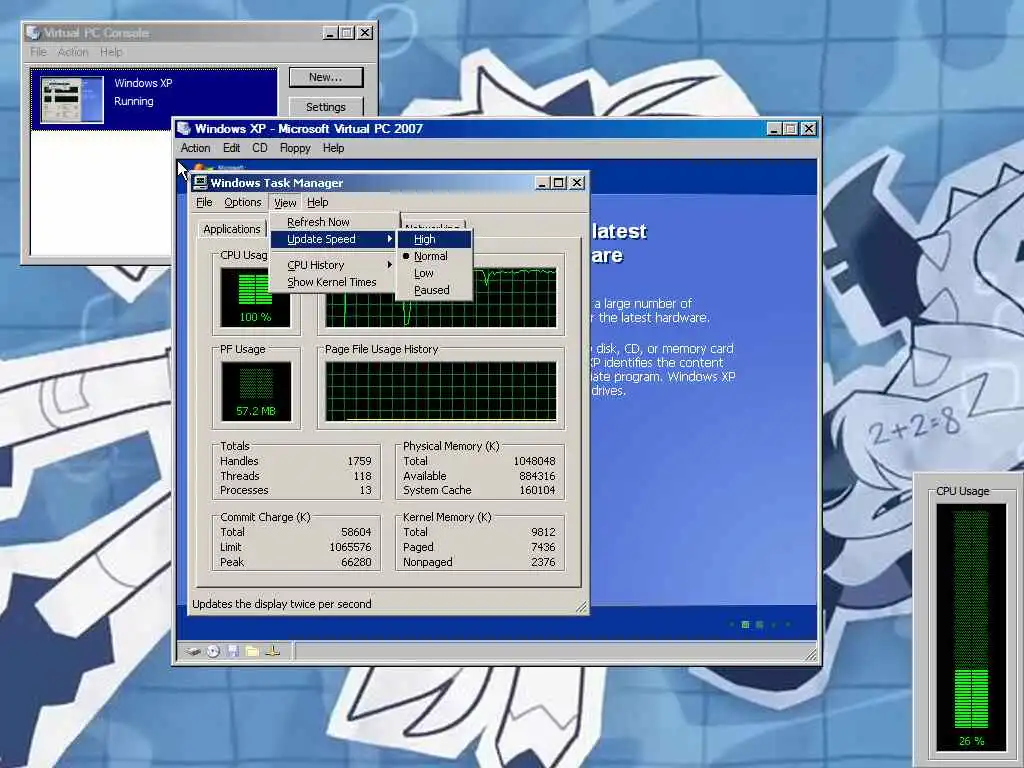This screenshot has height=768, width=1024.
Task: Open the Edit menu in Virtual PC 2007 window
Action: [231, 148]
